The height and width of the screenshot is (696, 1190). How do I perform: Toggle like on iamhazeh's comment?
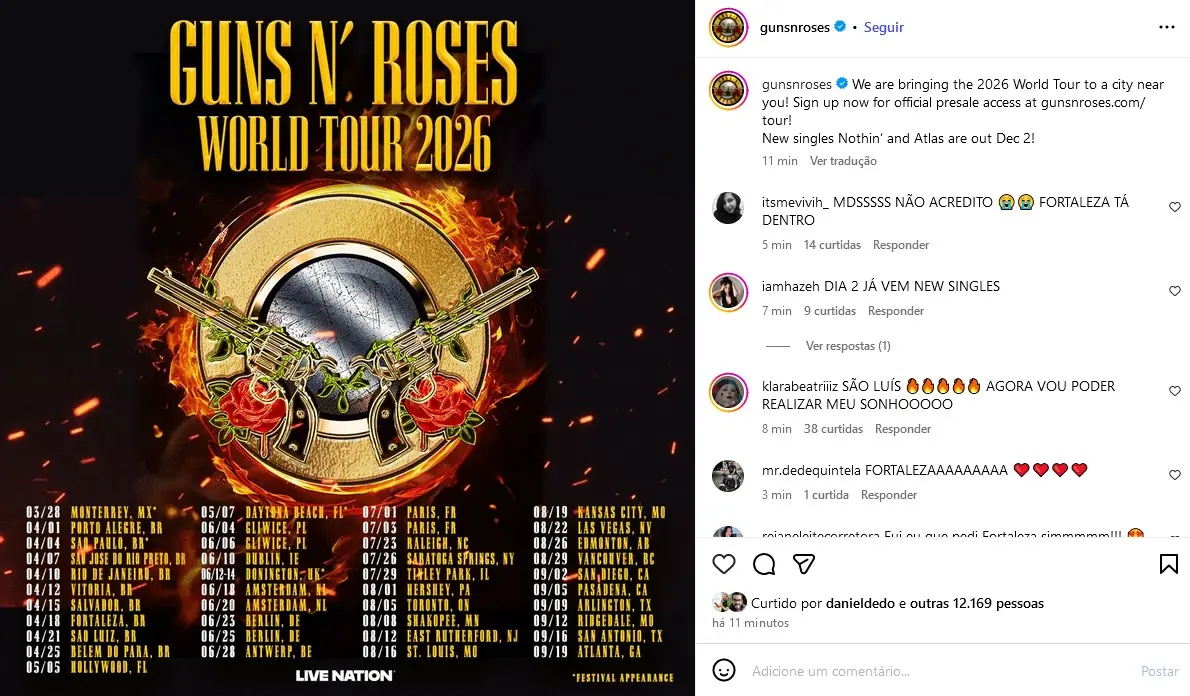coord(1174,291)
